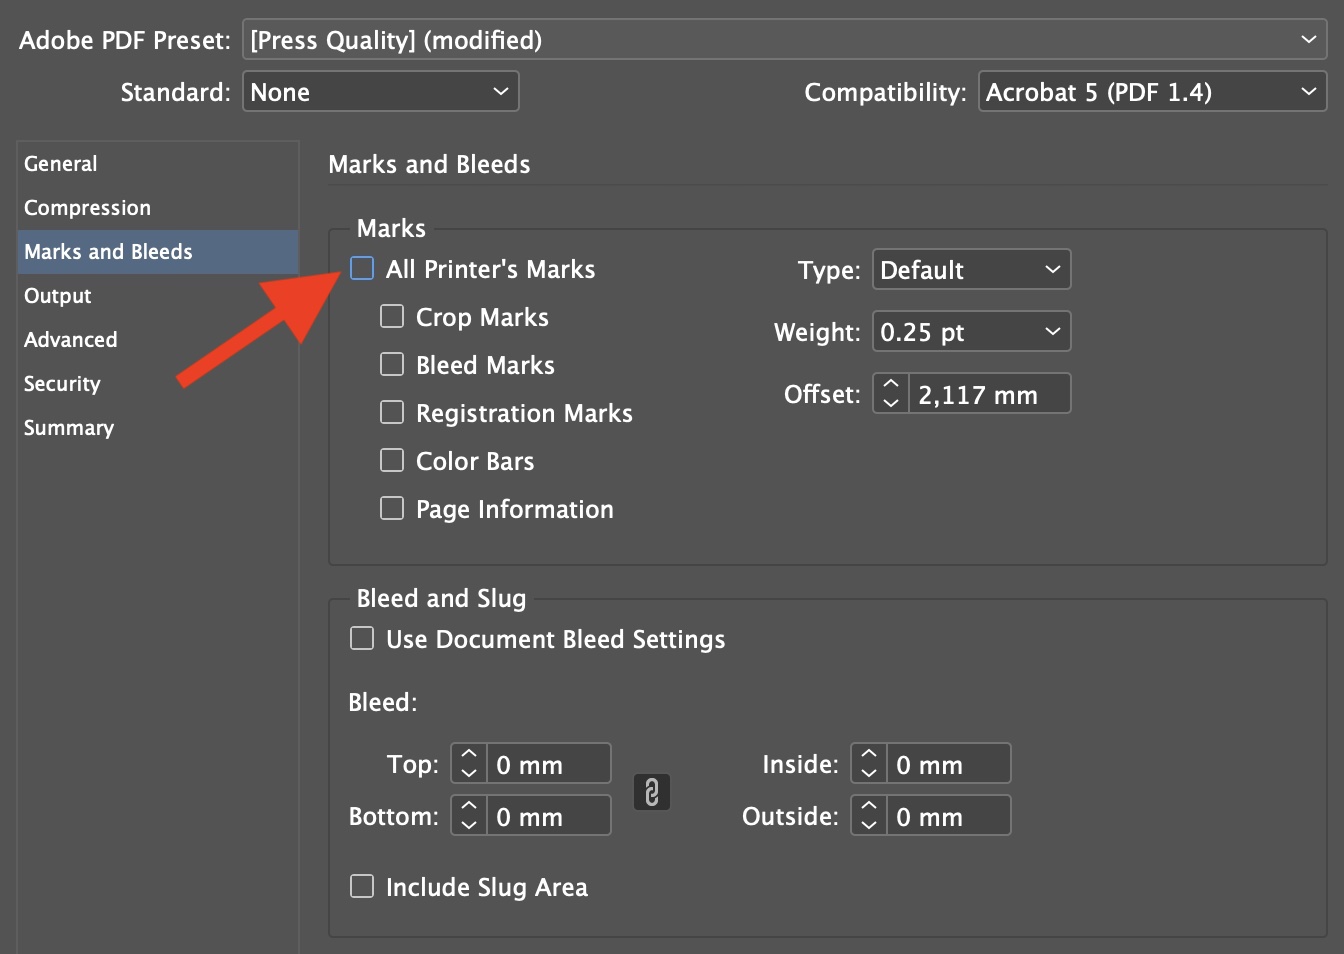
Task: Click the Offset stepper arrows
Action: [891, 394]
